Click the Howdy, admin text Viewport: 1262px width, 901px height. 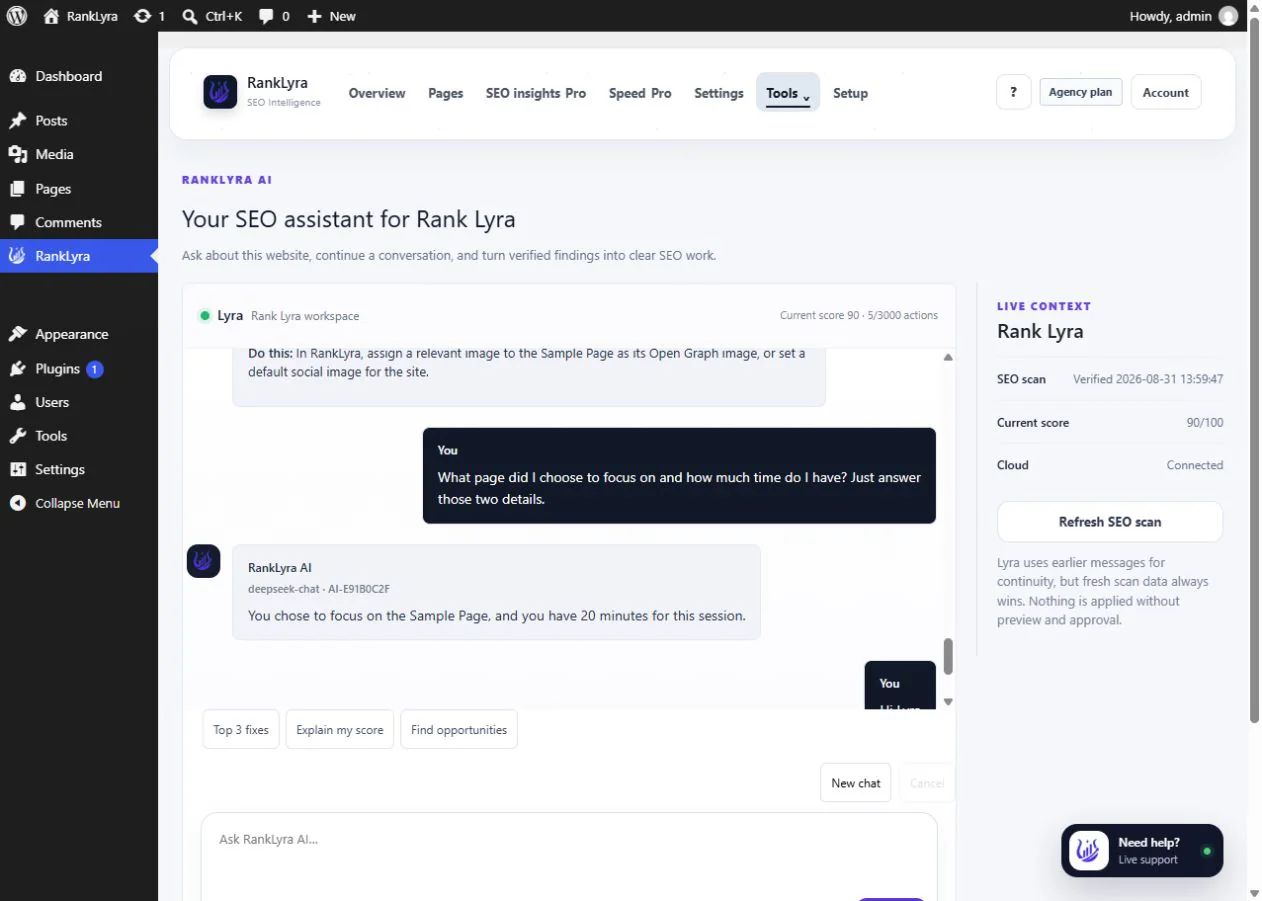(1170, 16)
